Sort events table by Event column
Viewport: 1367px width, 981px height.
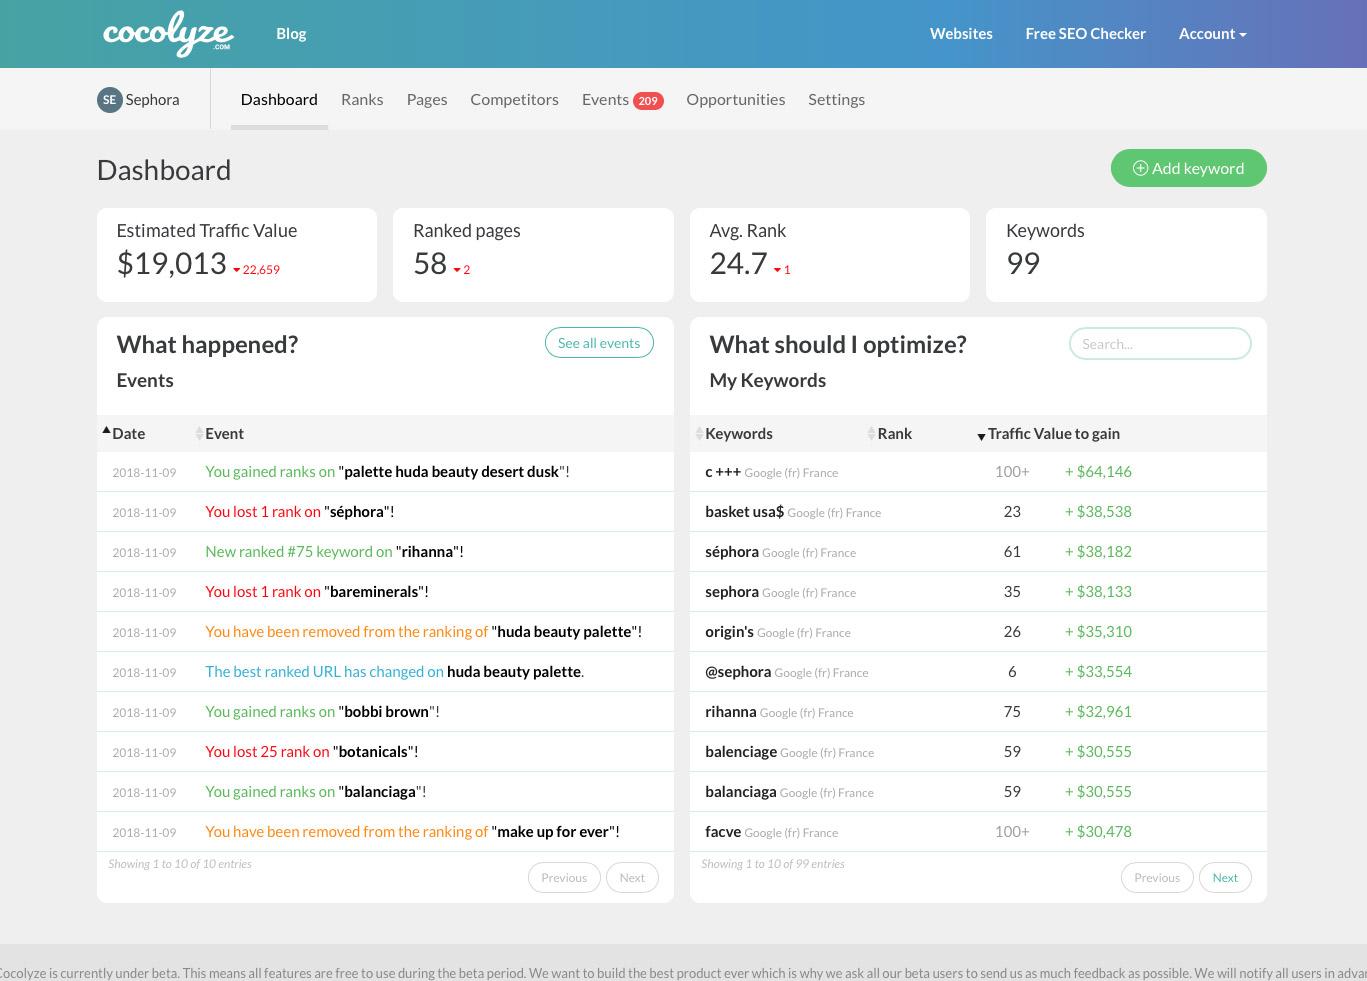224,434
